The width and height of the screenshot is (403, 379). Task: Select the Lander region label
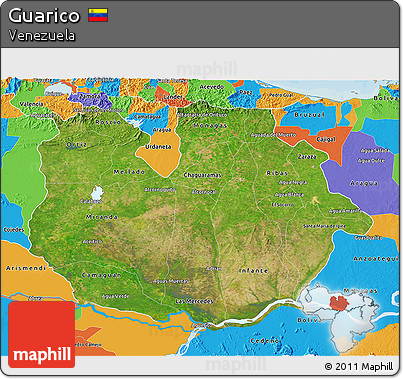(173, 97)
